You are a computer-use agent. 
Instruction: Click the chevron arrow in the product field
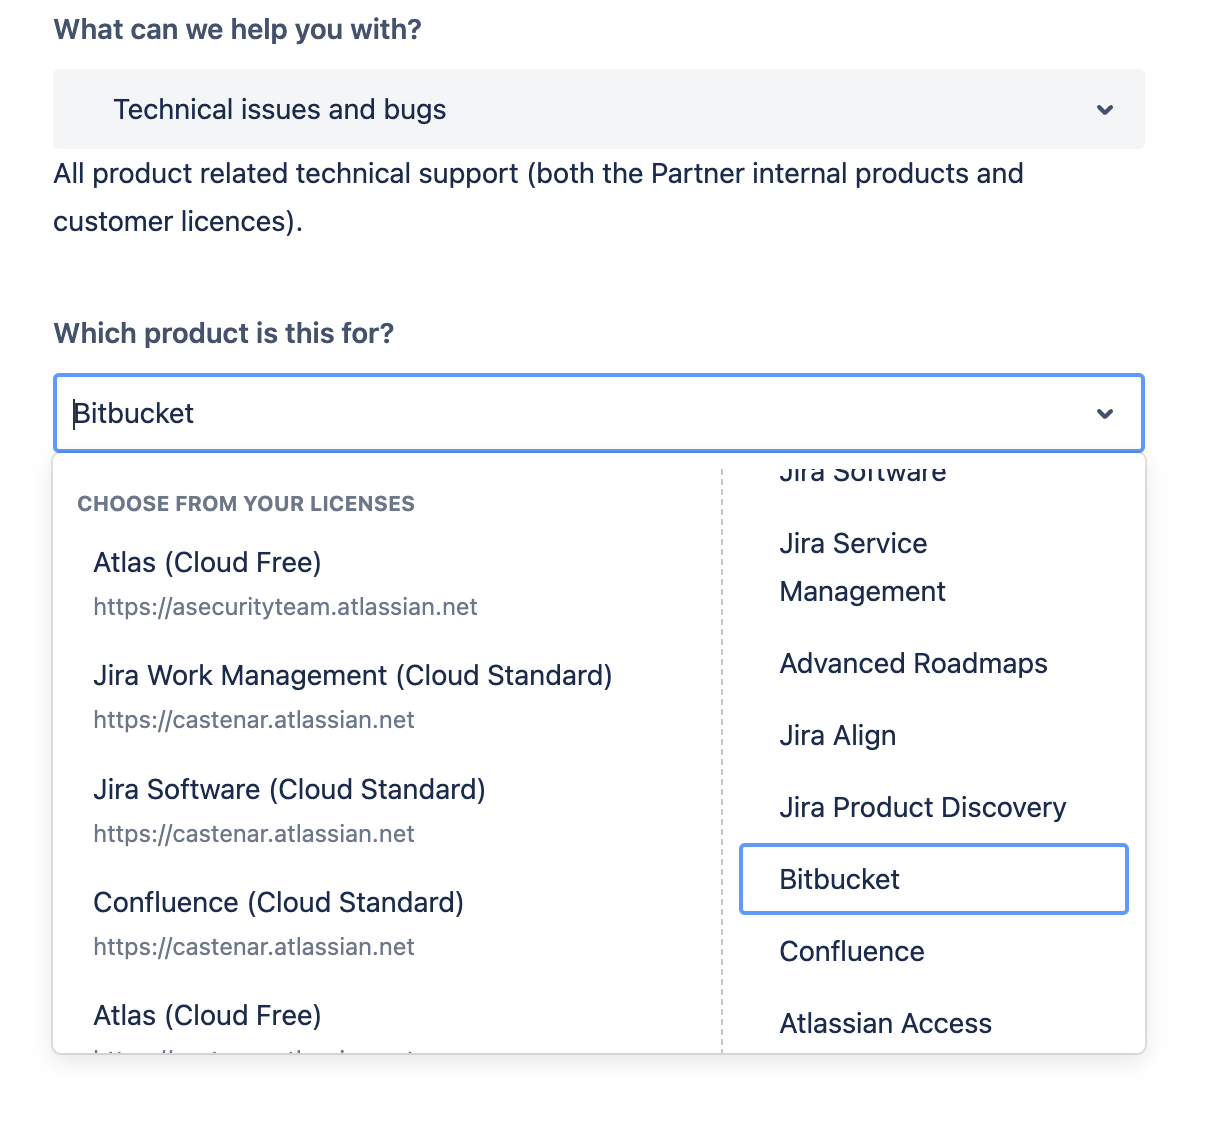click(1104, 414)
